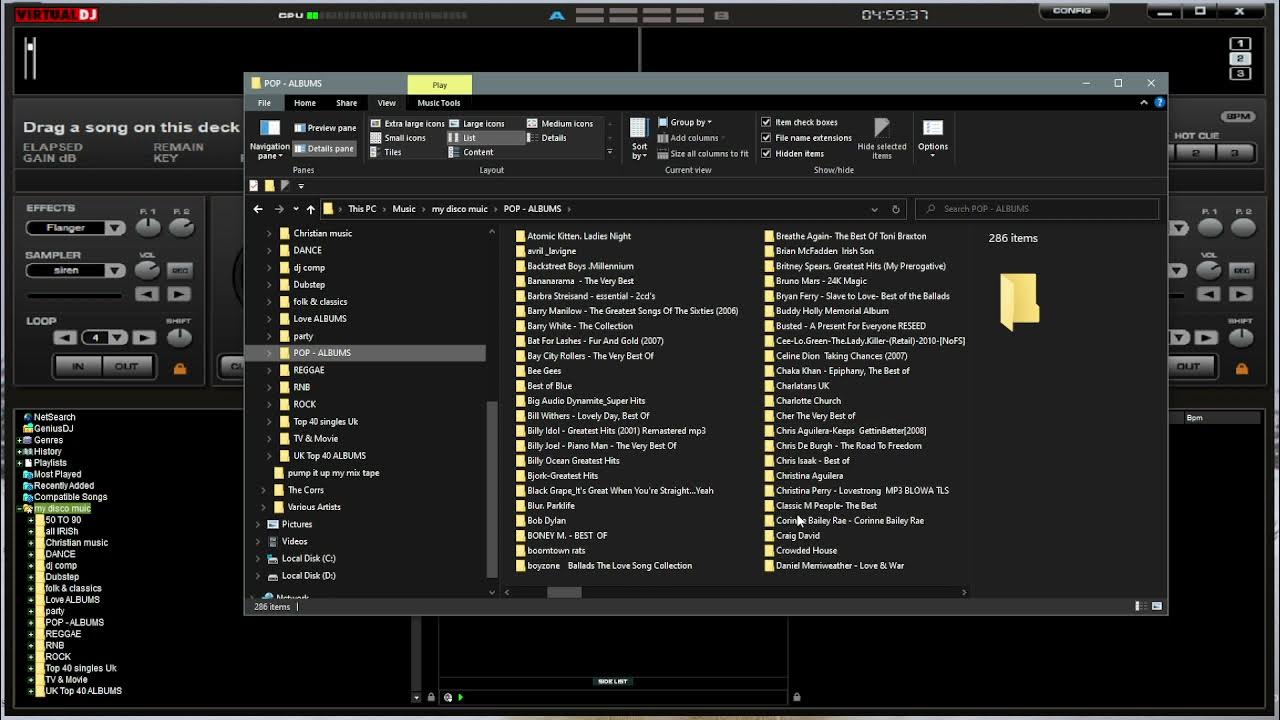Open NetSearch in VirtualDJ browser
This screenshot has height=720, width=1280.
pyautogui.click(x=49, y=417)
